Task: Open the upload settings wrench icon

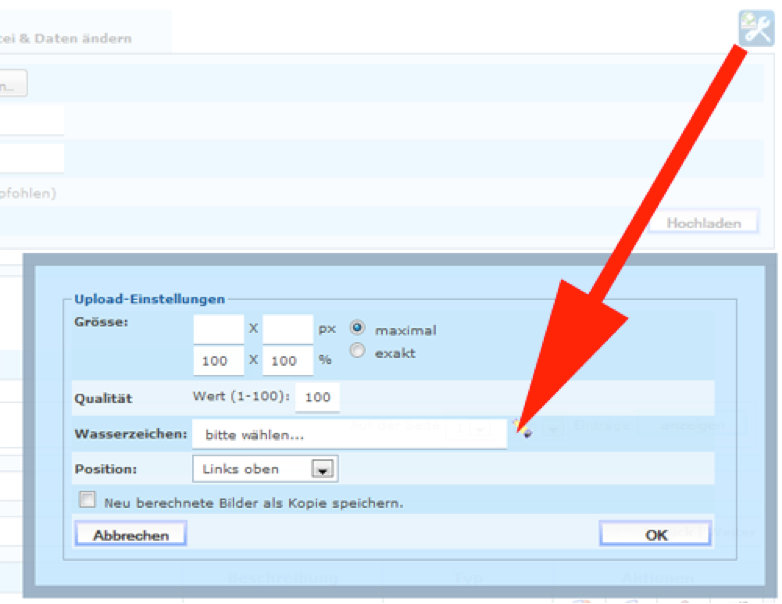Action: pos(756,27)
